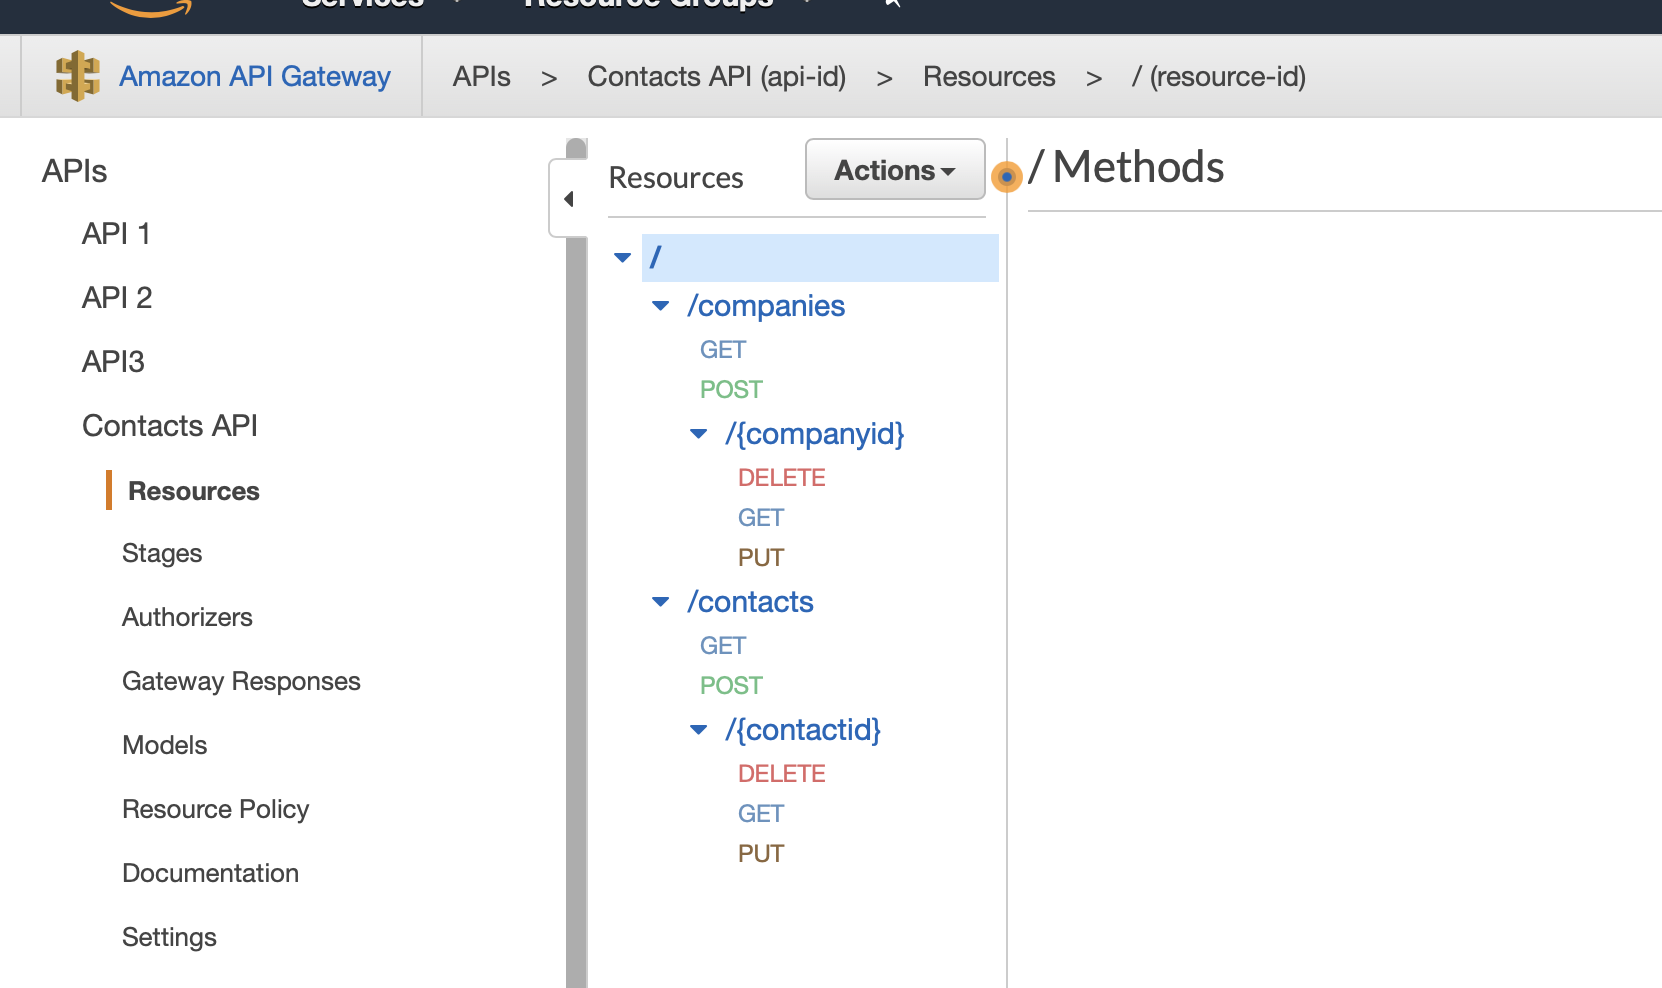Open the GET method under /{companyid}
Image resolution: width=1662 pixels, height=988 pixels.
[761, 518]
